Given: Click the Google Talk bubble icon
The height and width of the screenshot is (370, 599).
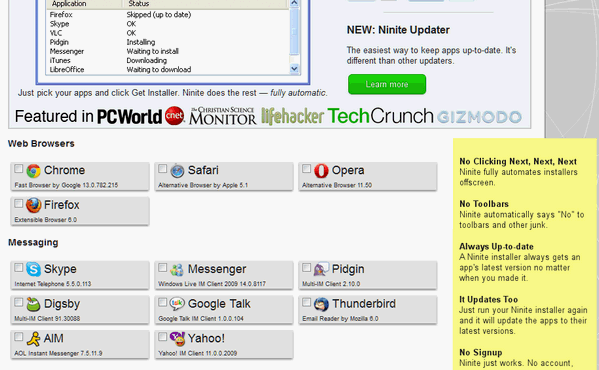Looking at the screenshot, I should (177, 304).
